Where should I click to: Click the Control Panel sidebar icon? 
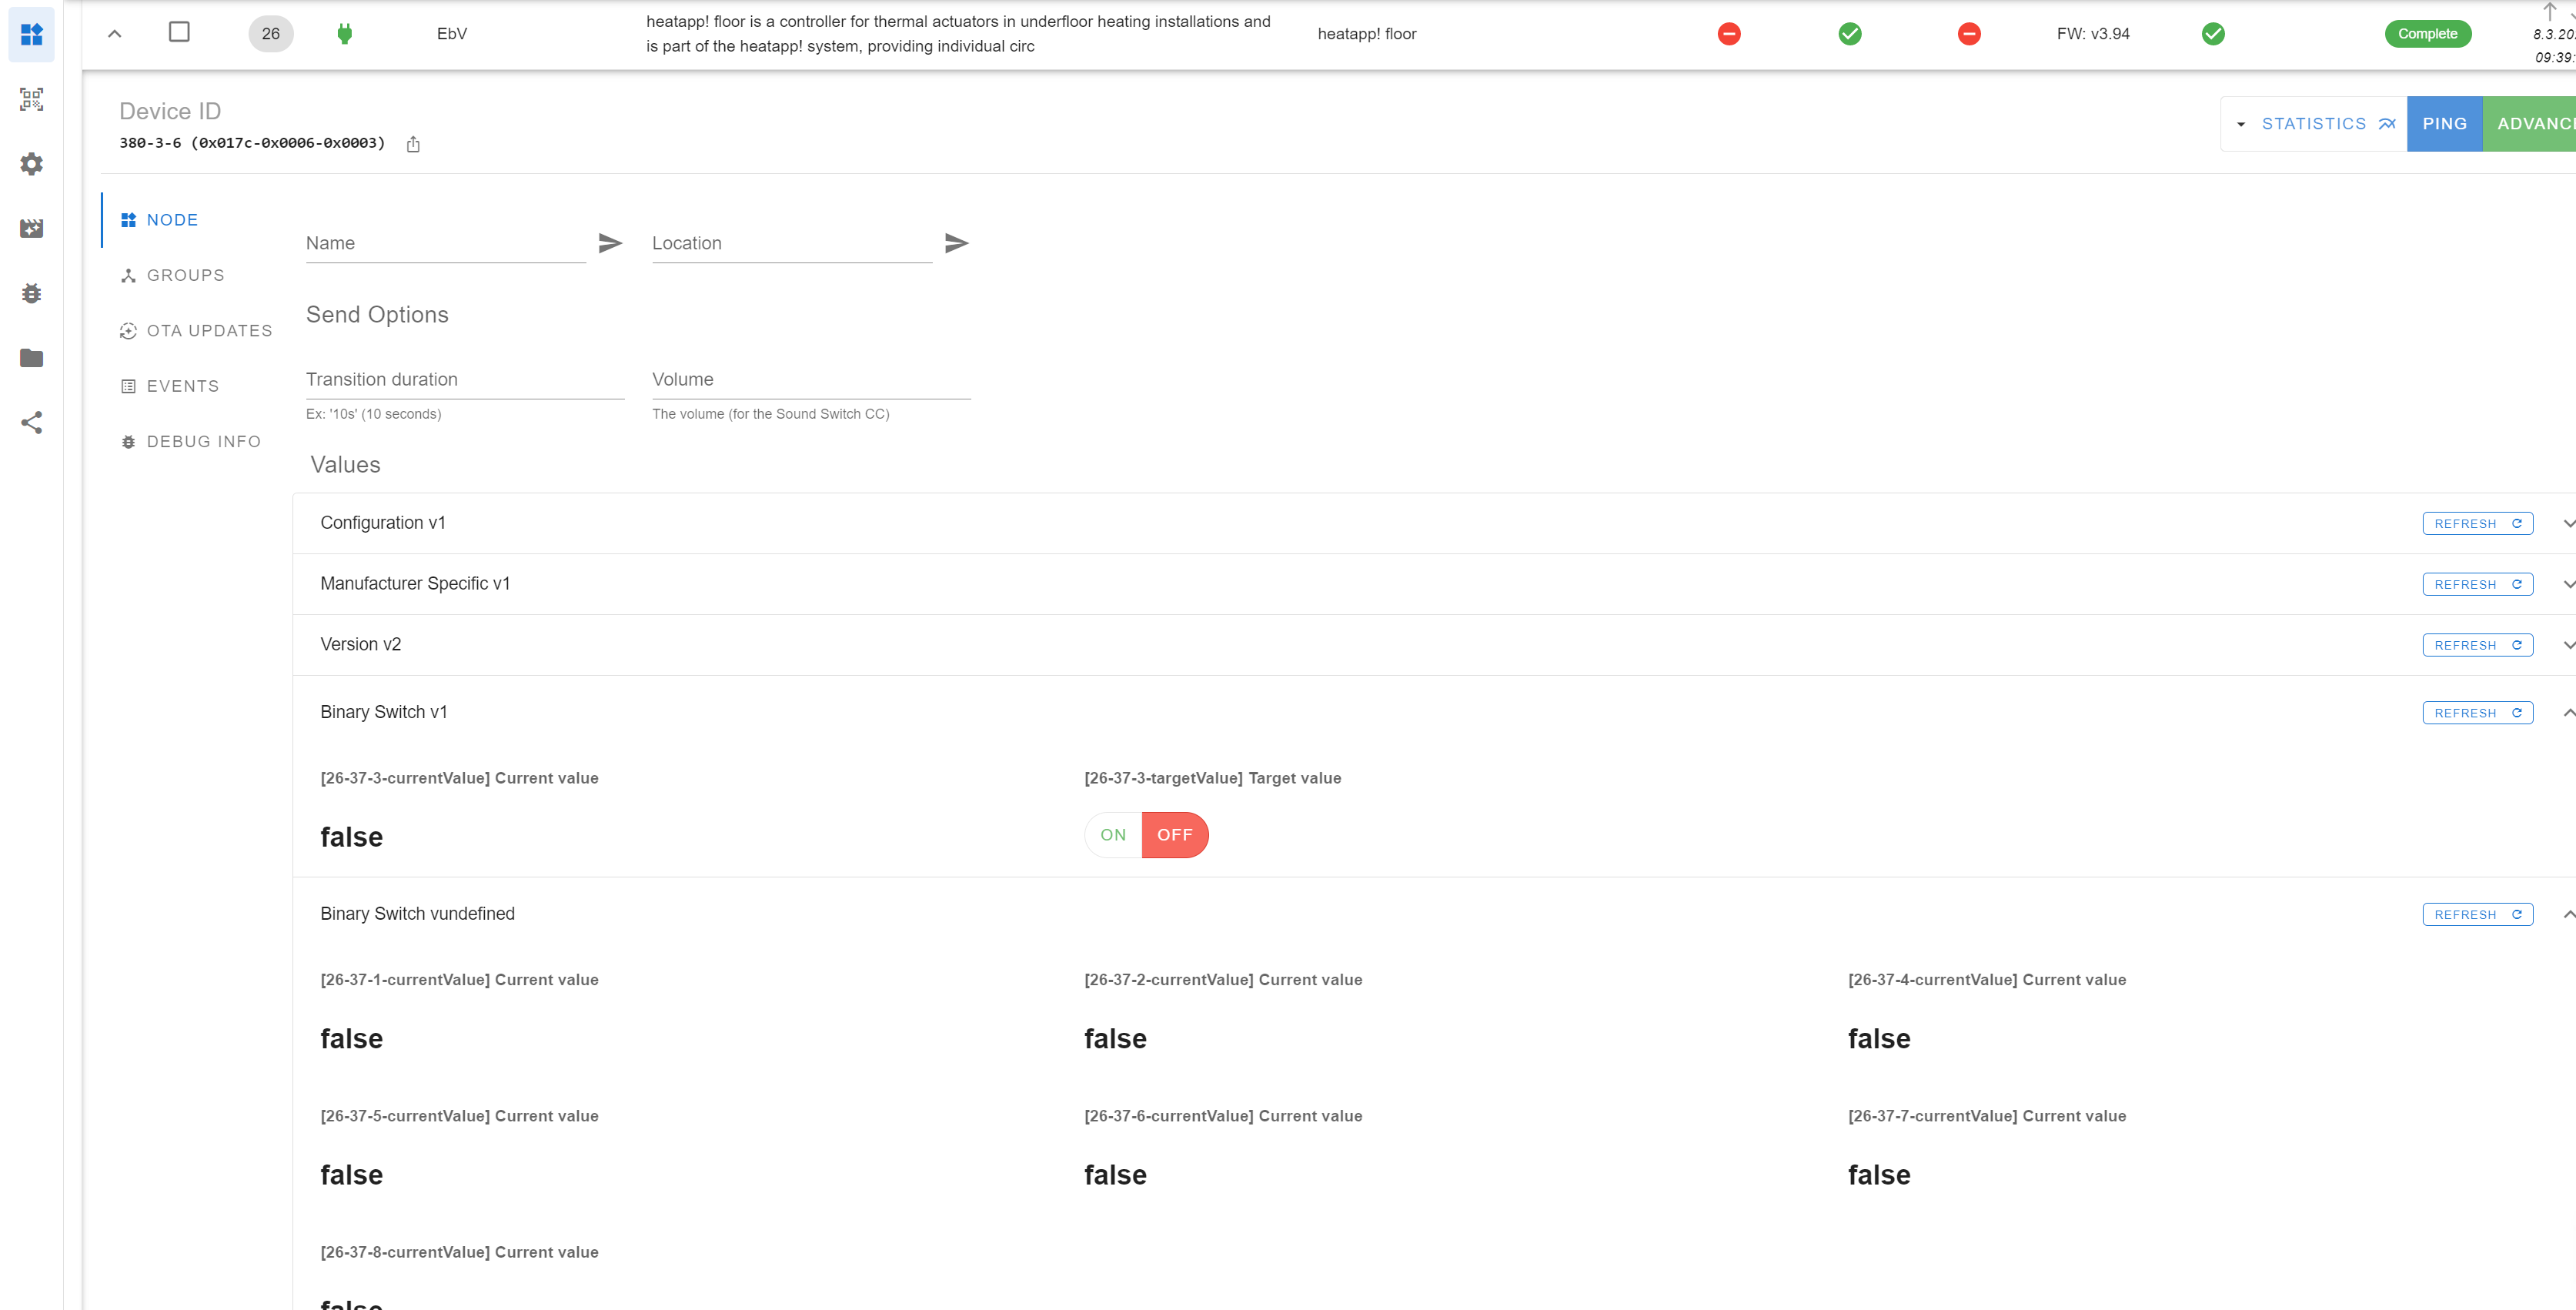(x=31, y=35)
